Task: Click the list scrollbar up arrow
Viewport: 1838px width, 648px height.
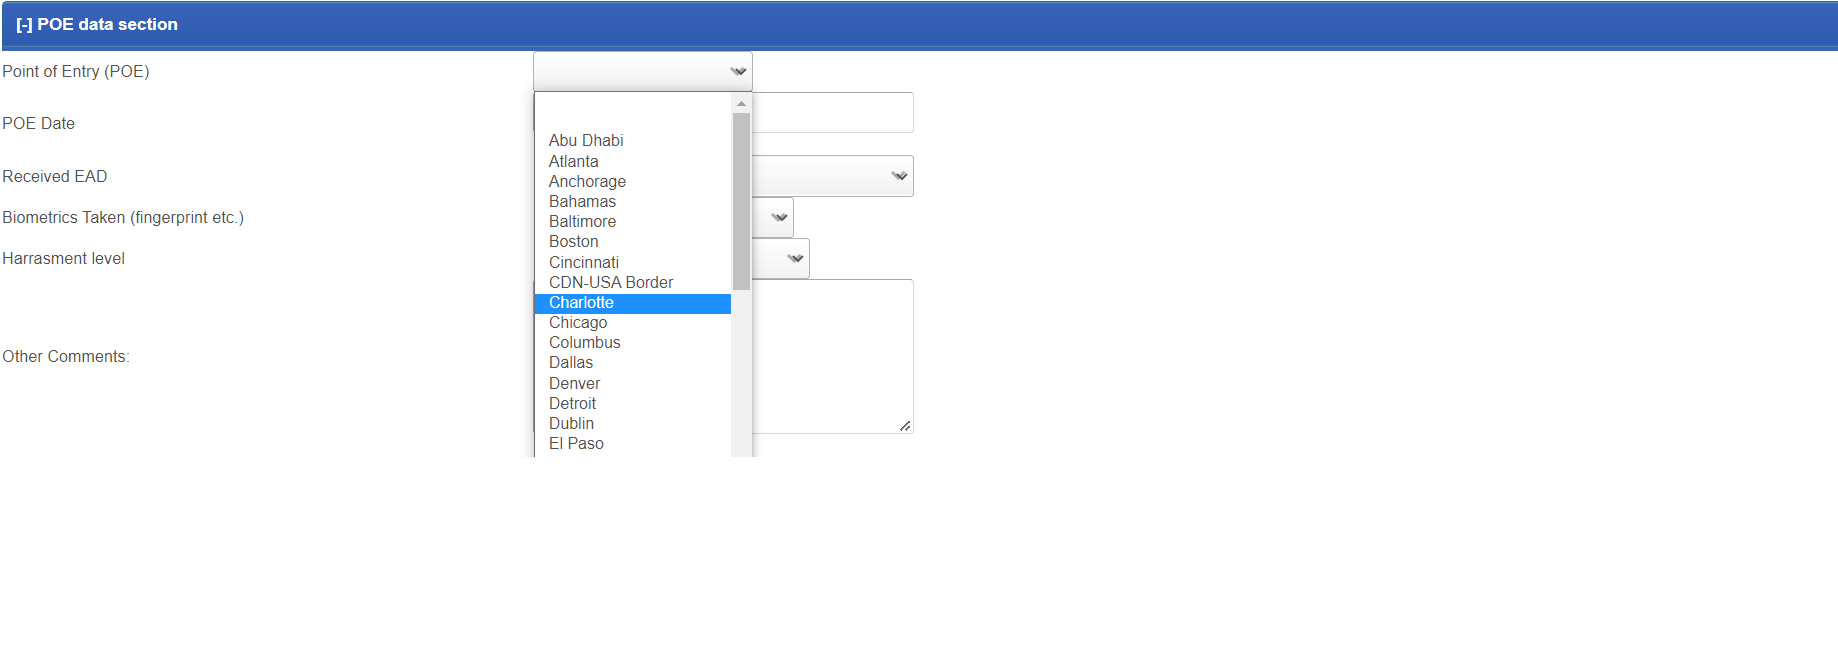Action: (x=741, y=103)
